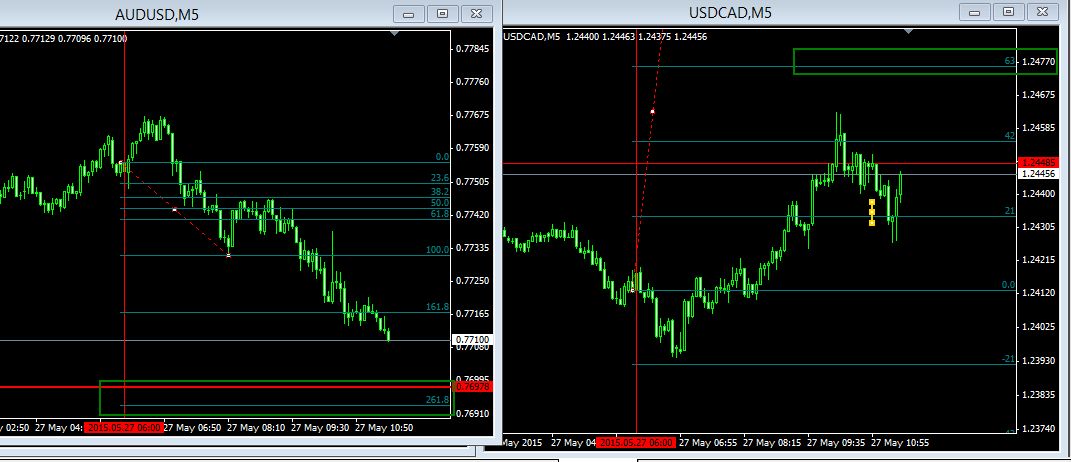The image size is (1071, 462).
Task: Click the AUDUSD chart shift triangle marker
Action: click(x=397, y=34)
